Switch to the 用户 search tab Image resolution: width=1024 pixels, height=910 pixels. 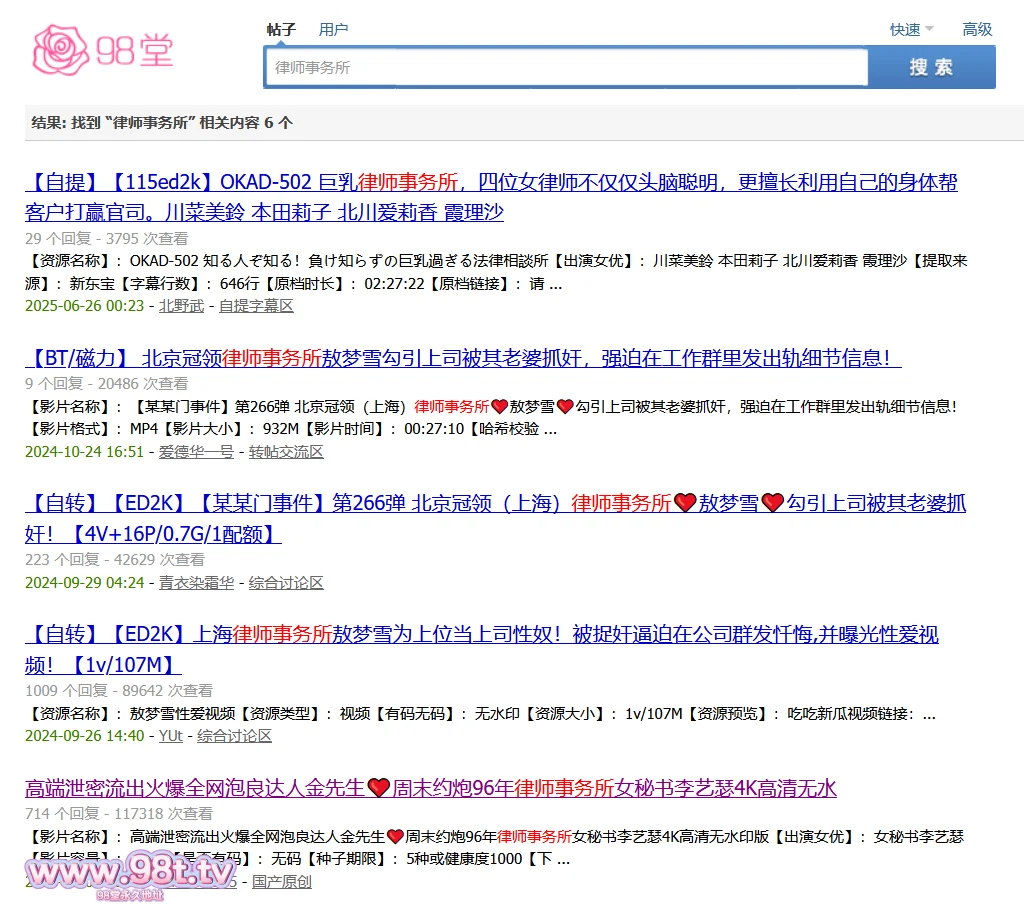pyautogui.click(x=333, y=29)
